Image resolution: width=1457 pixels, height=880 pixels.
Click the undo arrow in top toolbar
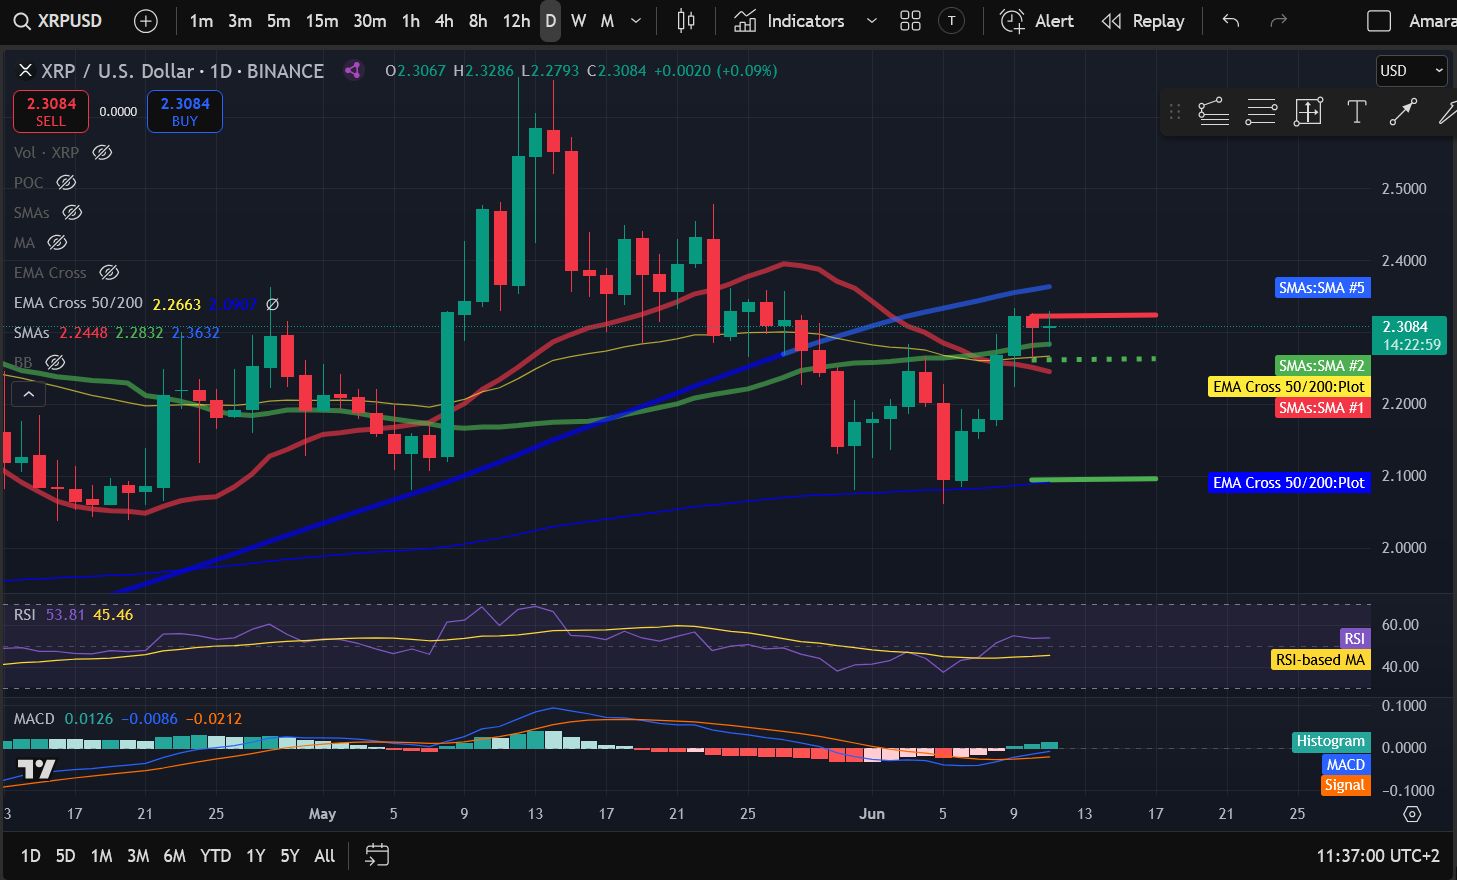[1231, 21]
